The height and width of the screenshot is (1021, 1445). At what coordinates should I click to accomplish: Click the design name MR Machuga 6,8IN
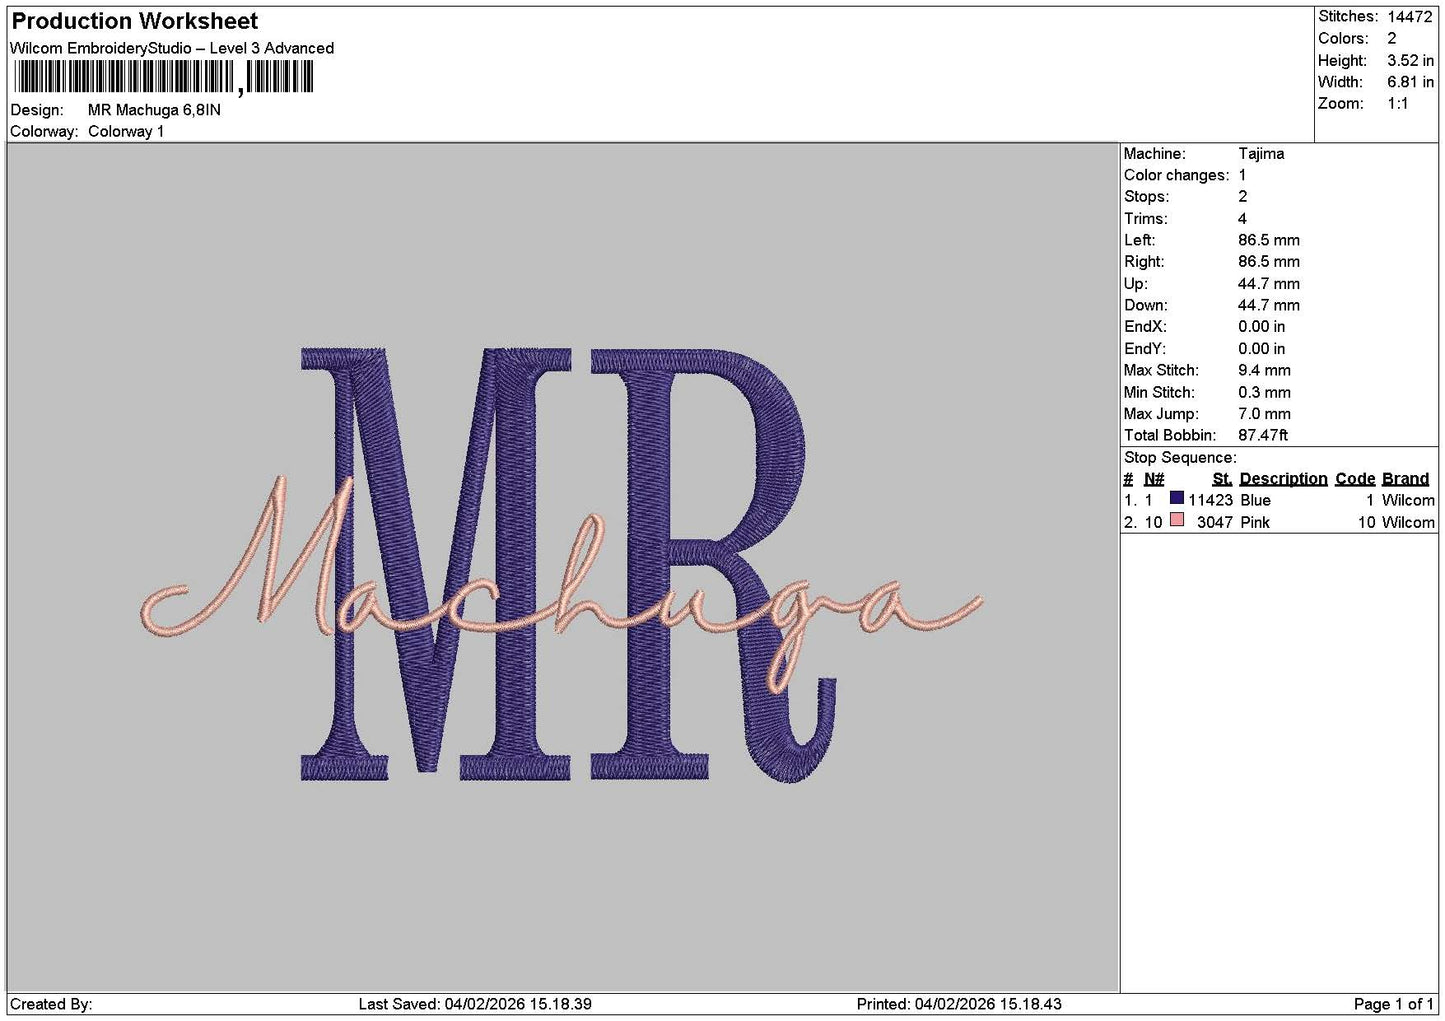(x=154, y=110)
